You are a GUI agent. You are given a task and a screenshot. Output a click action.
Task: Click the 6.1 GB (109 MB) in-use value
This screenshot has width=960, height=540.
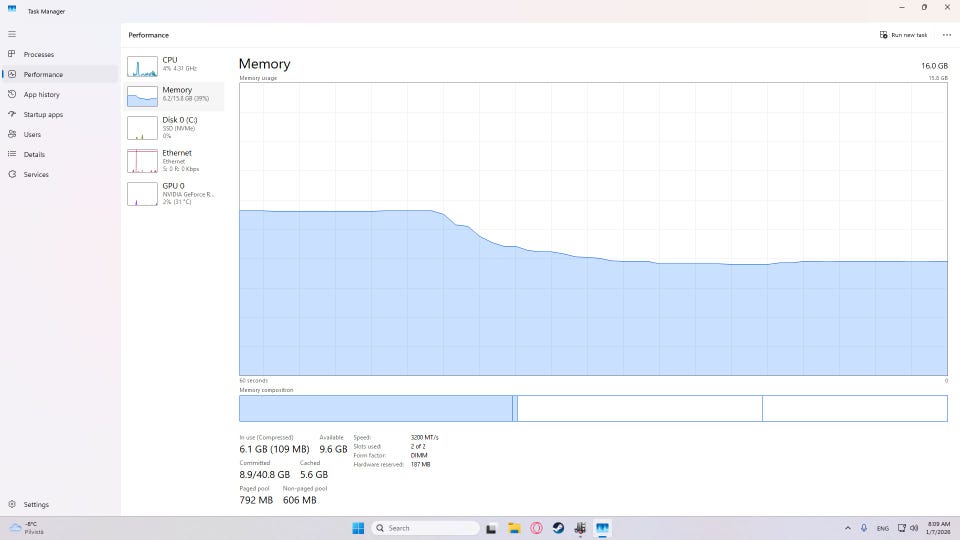[274, 449]
